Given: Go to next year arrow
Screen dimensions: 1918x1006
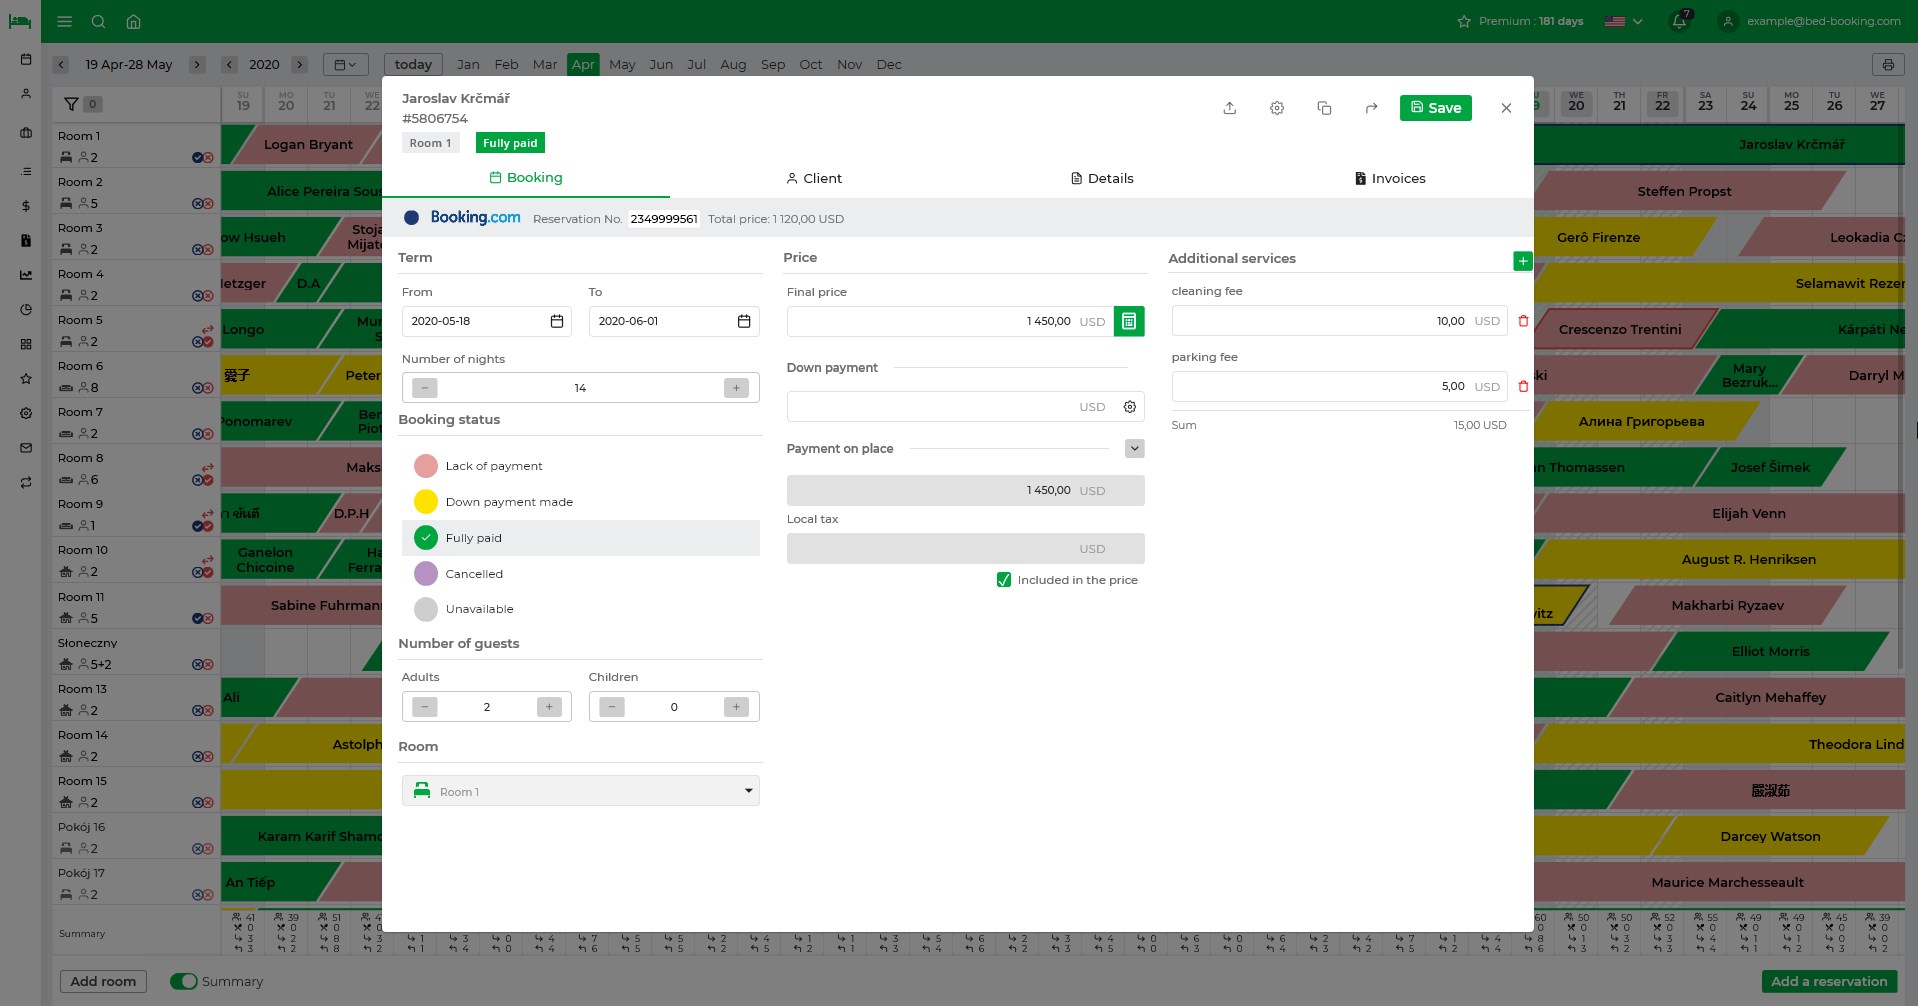Looking at the screenshot, I should tap(299, 65).
